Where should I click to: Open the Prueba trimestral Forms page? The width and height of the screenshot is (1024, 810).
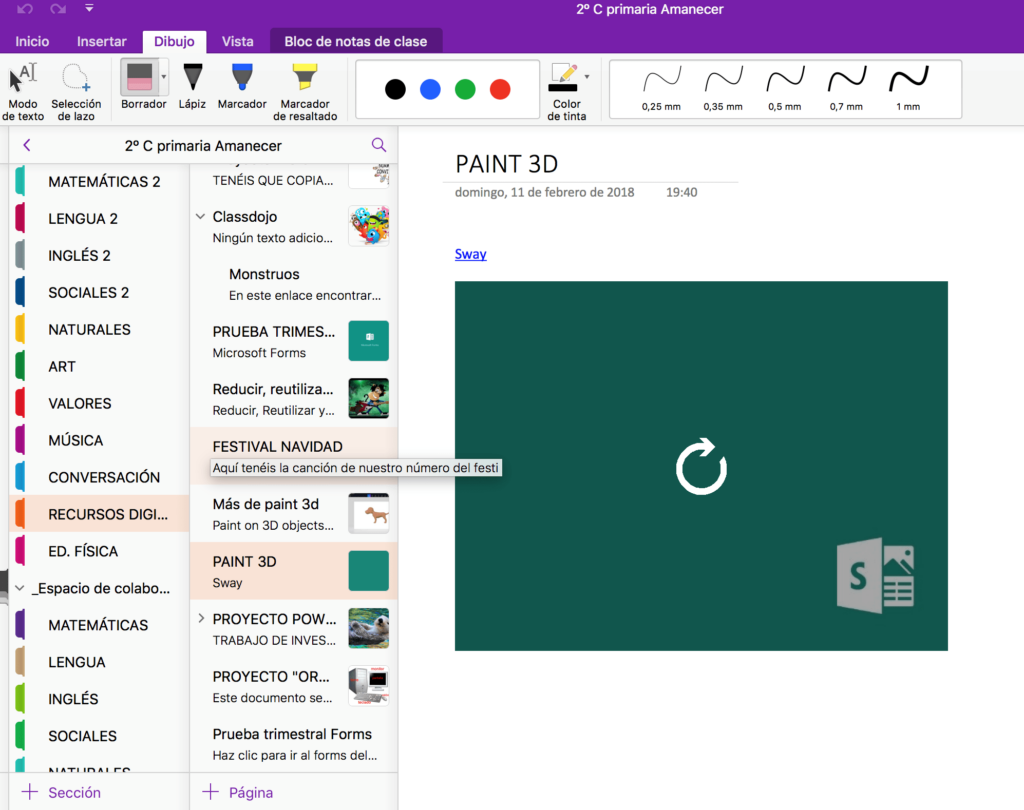tap(294, 744)
